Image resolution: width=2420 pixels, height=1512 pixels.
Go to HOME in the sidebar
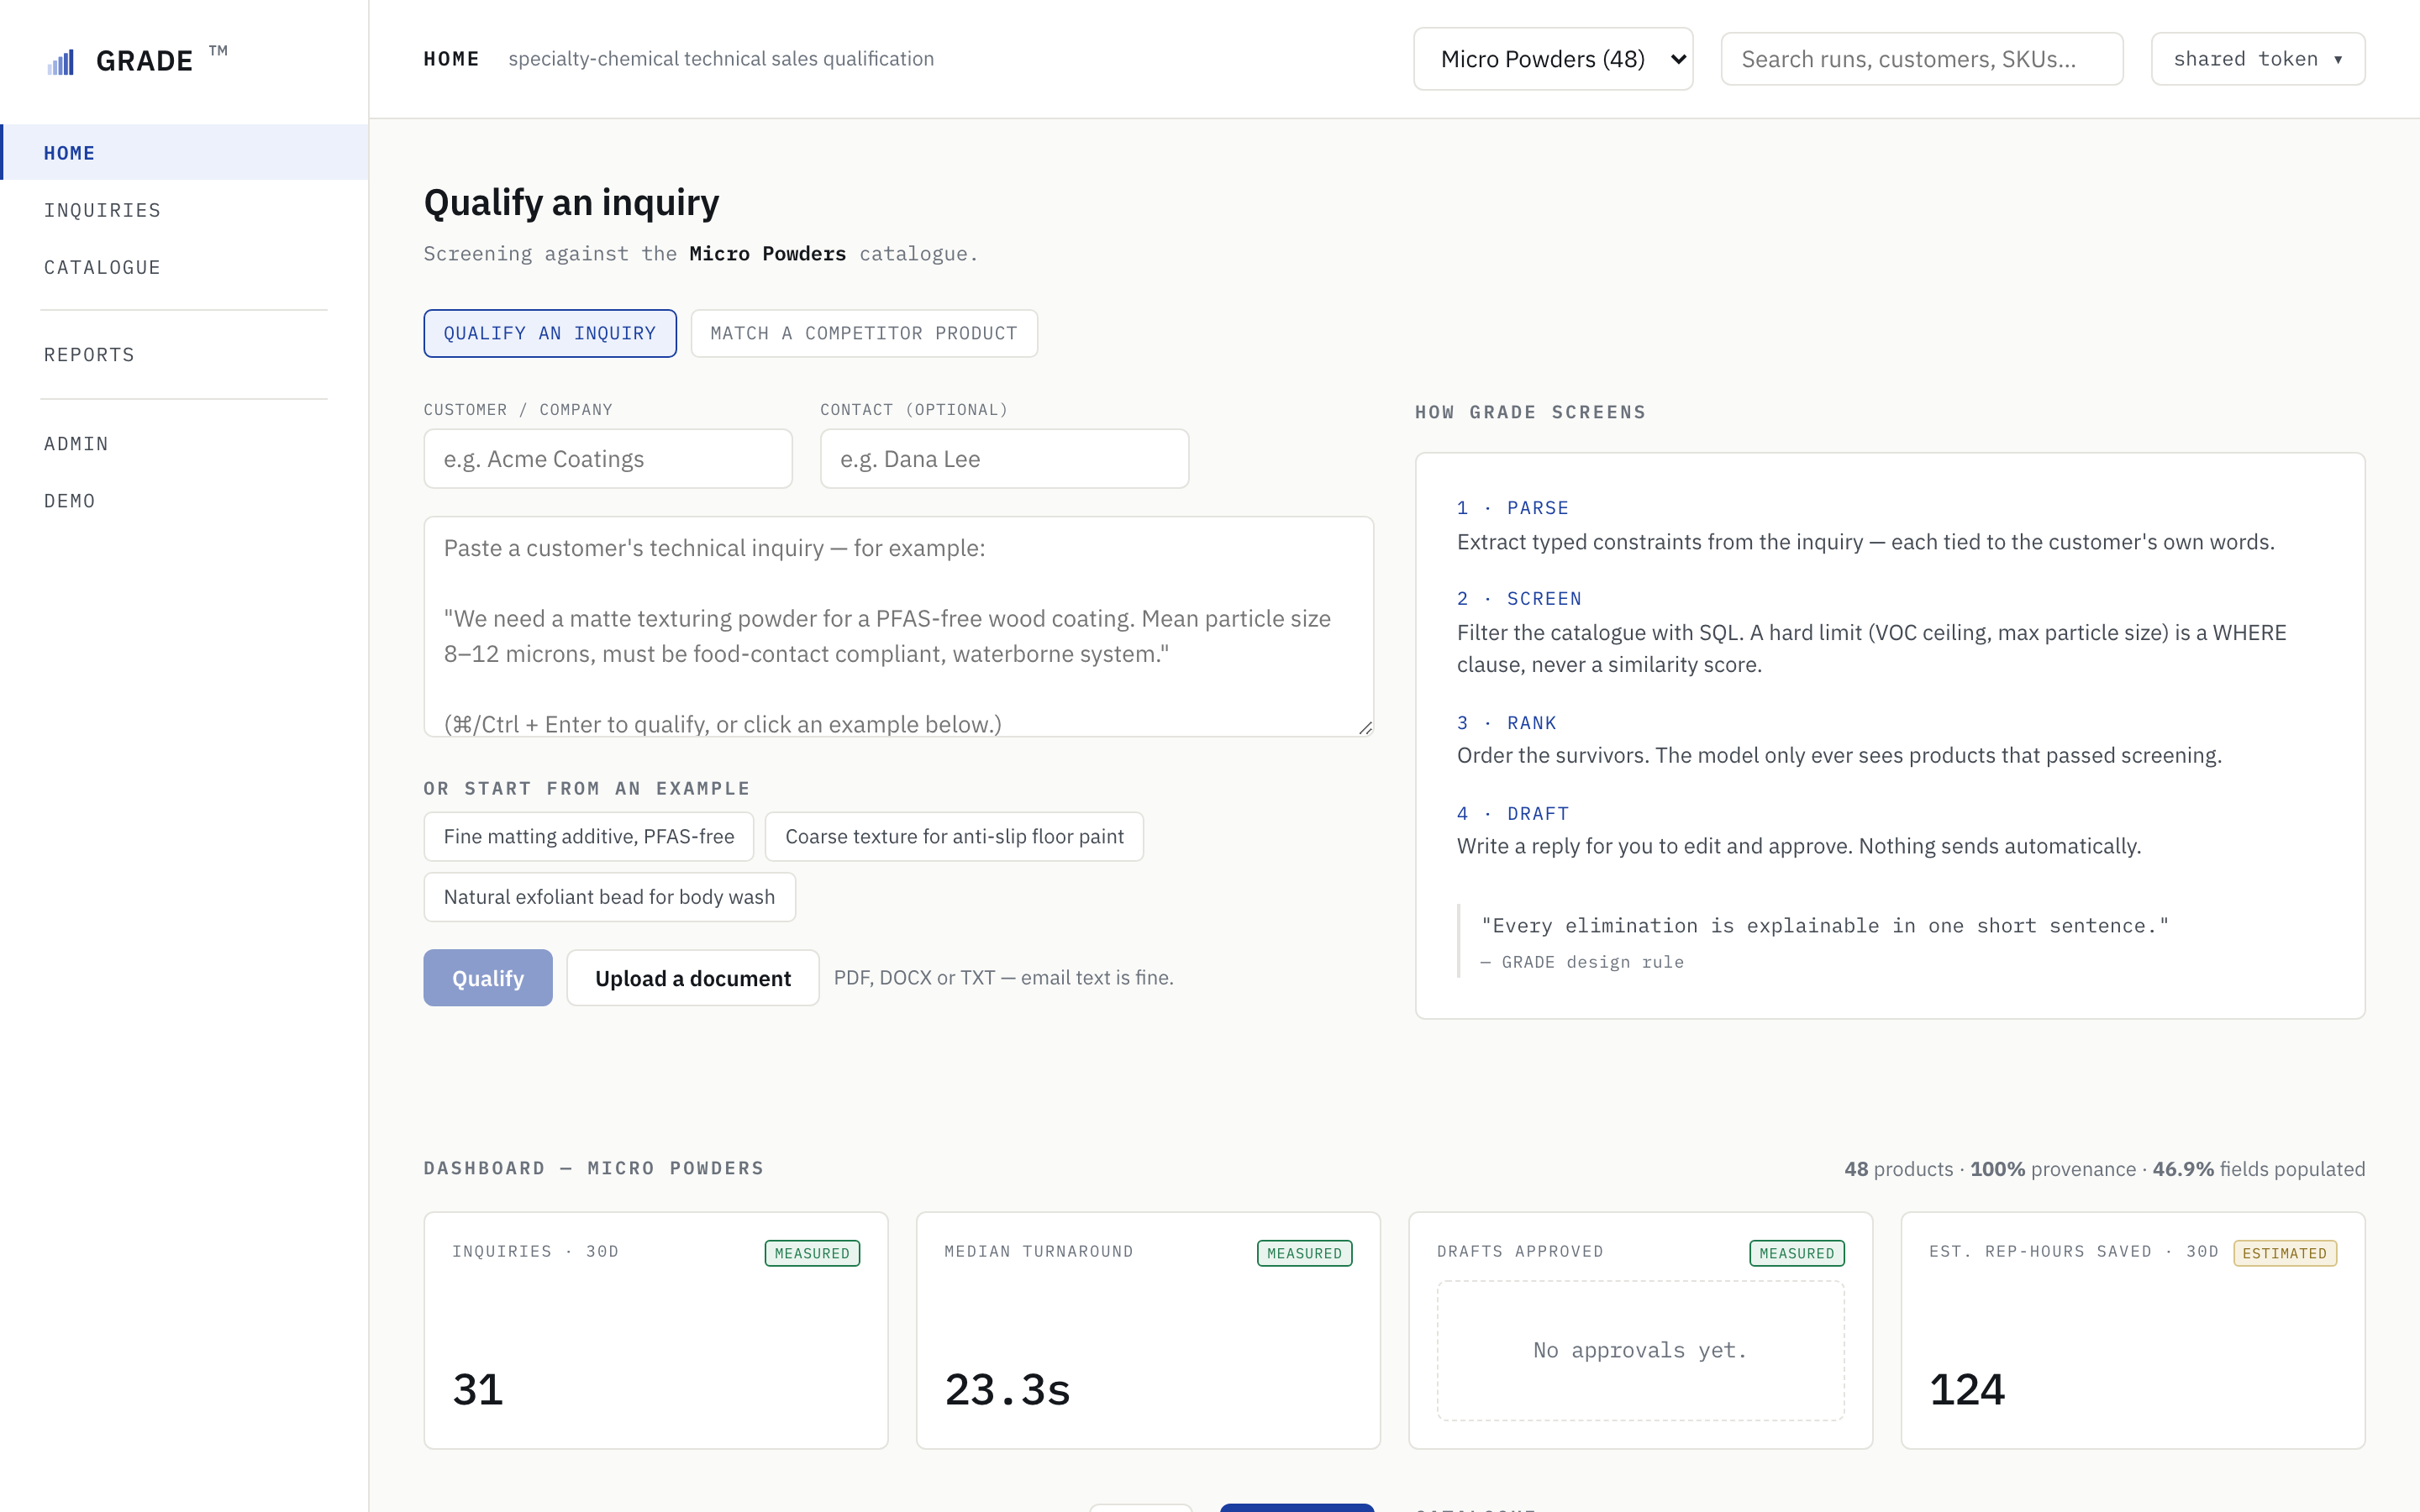(184, 153)
